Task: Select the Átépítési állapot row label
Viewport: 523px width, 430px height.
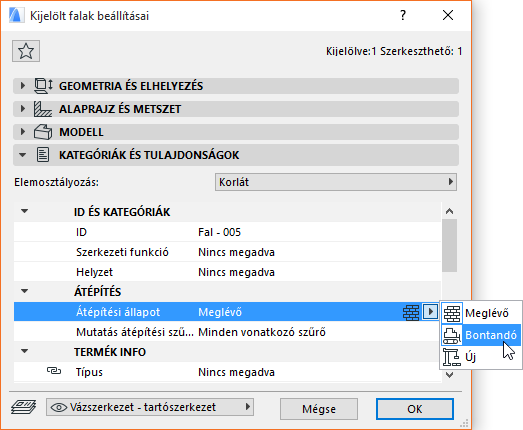Action: click(x=118, y=312)
